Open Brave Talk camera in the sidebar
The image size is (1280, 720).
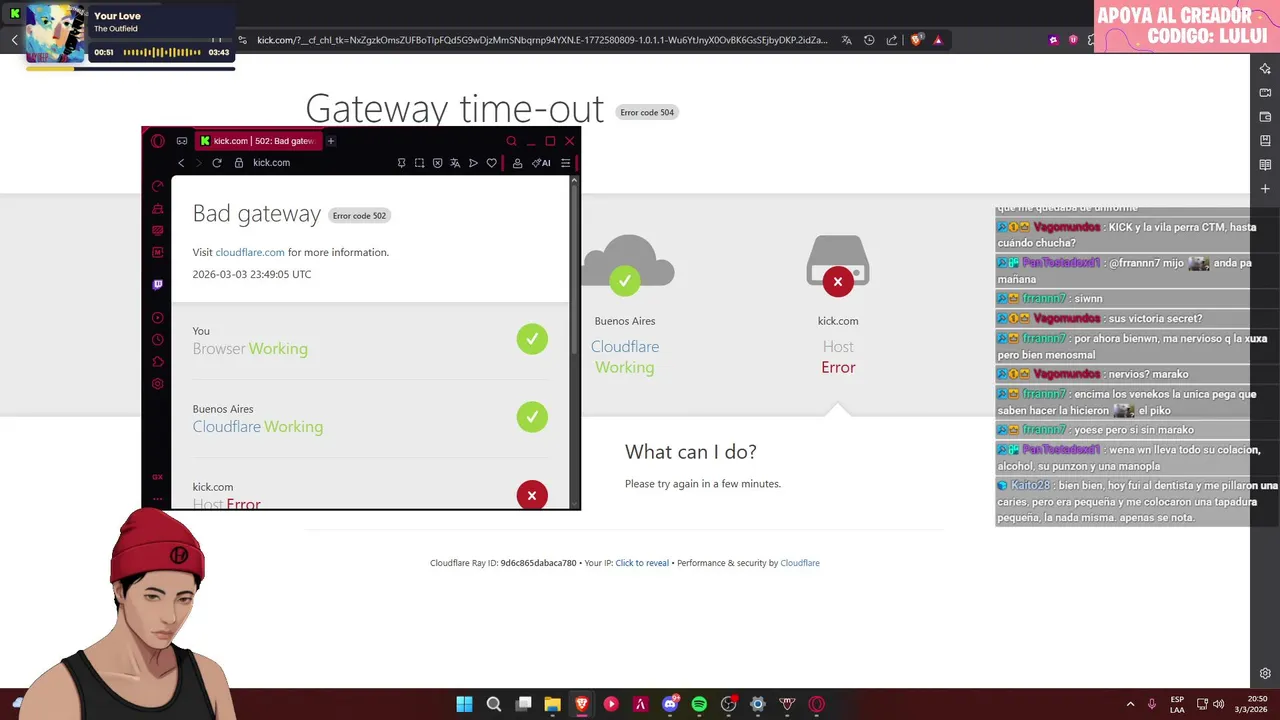[x=1265, y=93]
